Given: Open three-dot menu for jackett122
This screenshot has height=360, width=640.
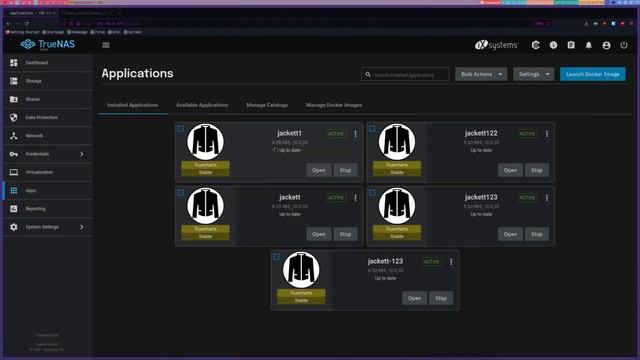Looking at the screenshot, I should (547, 134).
